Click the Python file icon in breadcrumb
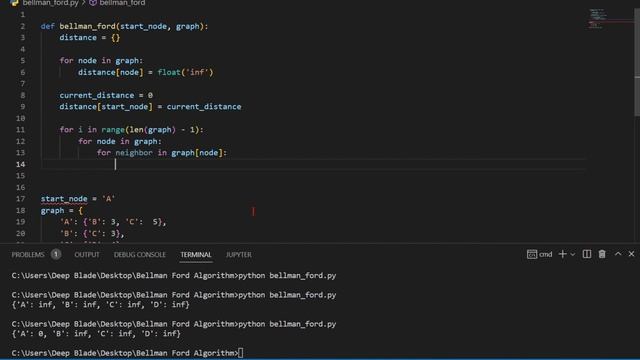 [15, 3]
